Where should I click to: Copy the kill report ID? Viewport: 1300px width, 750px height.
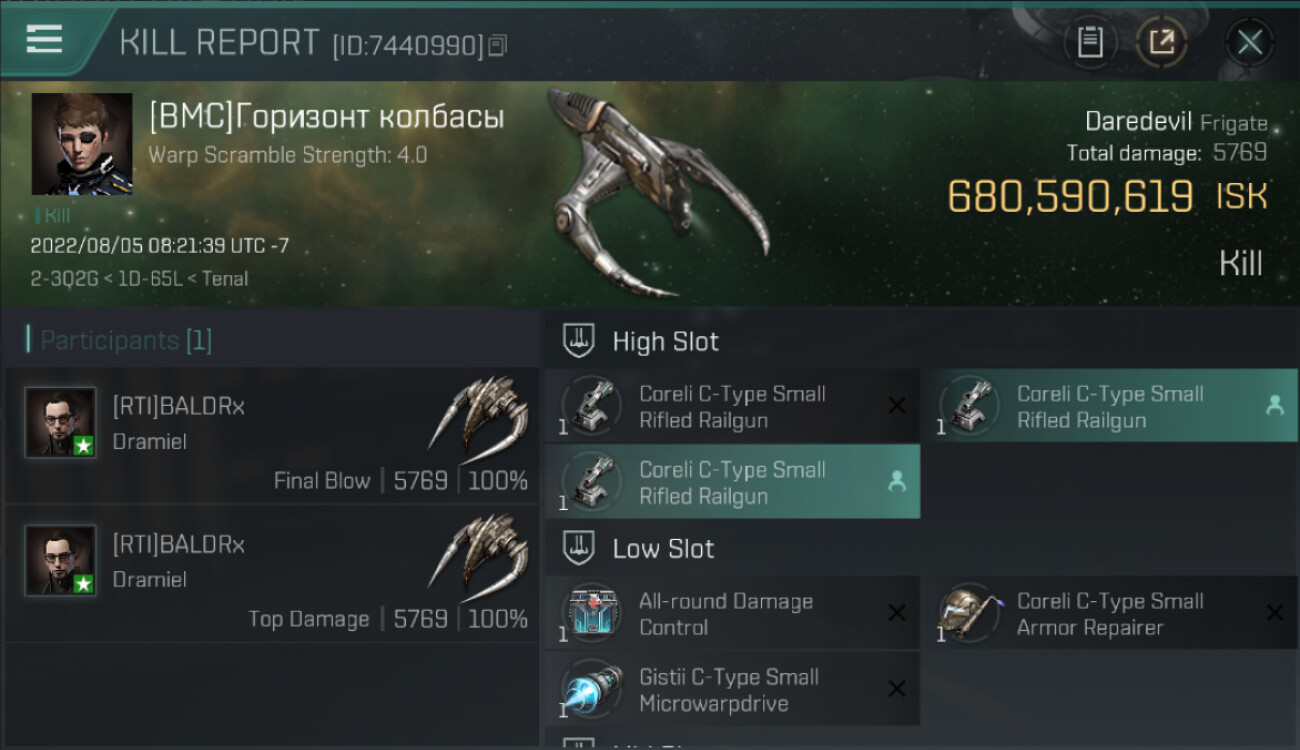click(498, 45)
